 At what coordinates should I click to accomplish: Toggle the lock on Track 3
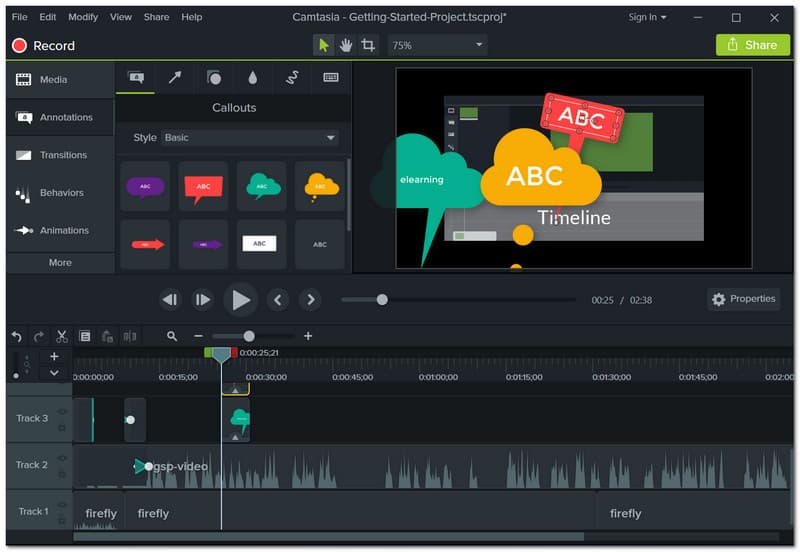pyautogui.click(x=62, y=427)
